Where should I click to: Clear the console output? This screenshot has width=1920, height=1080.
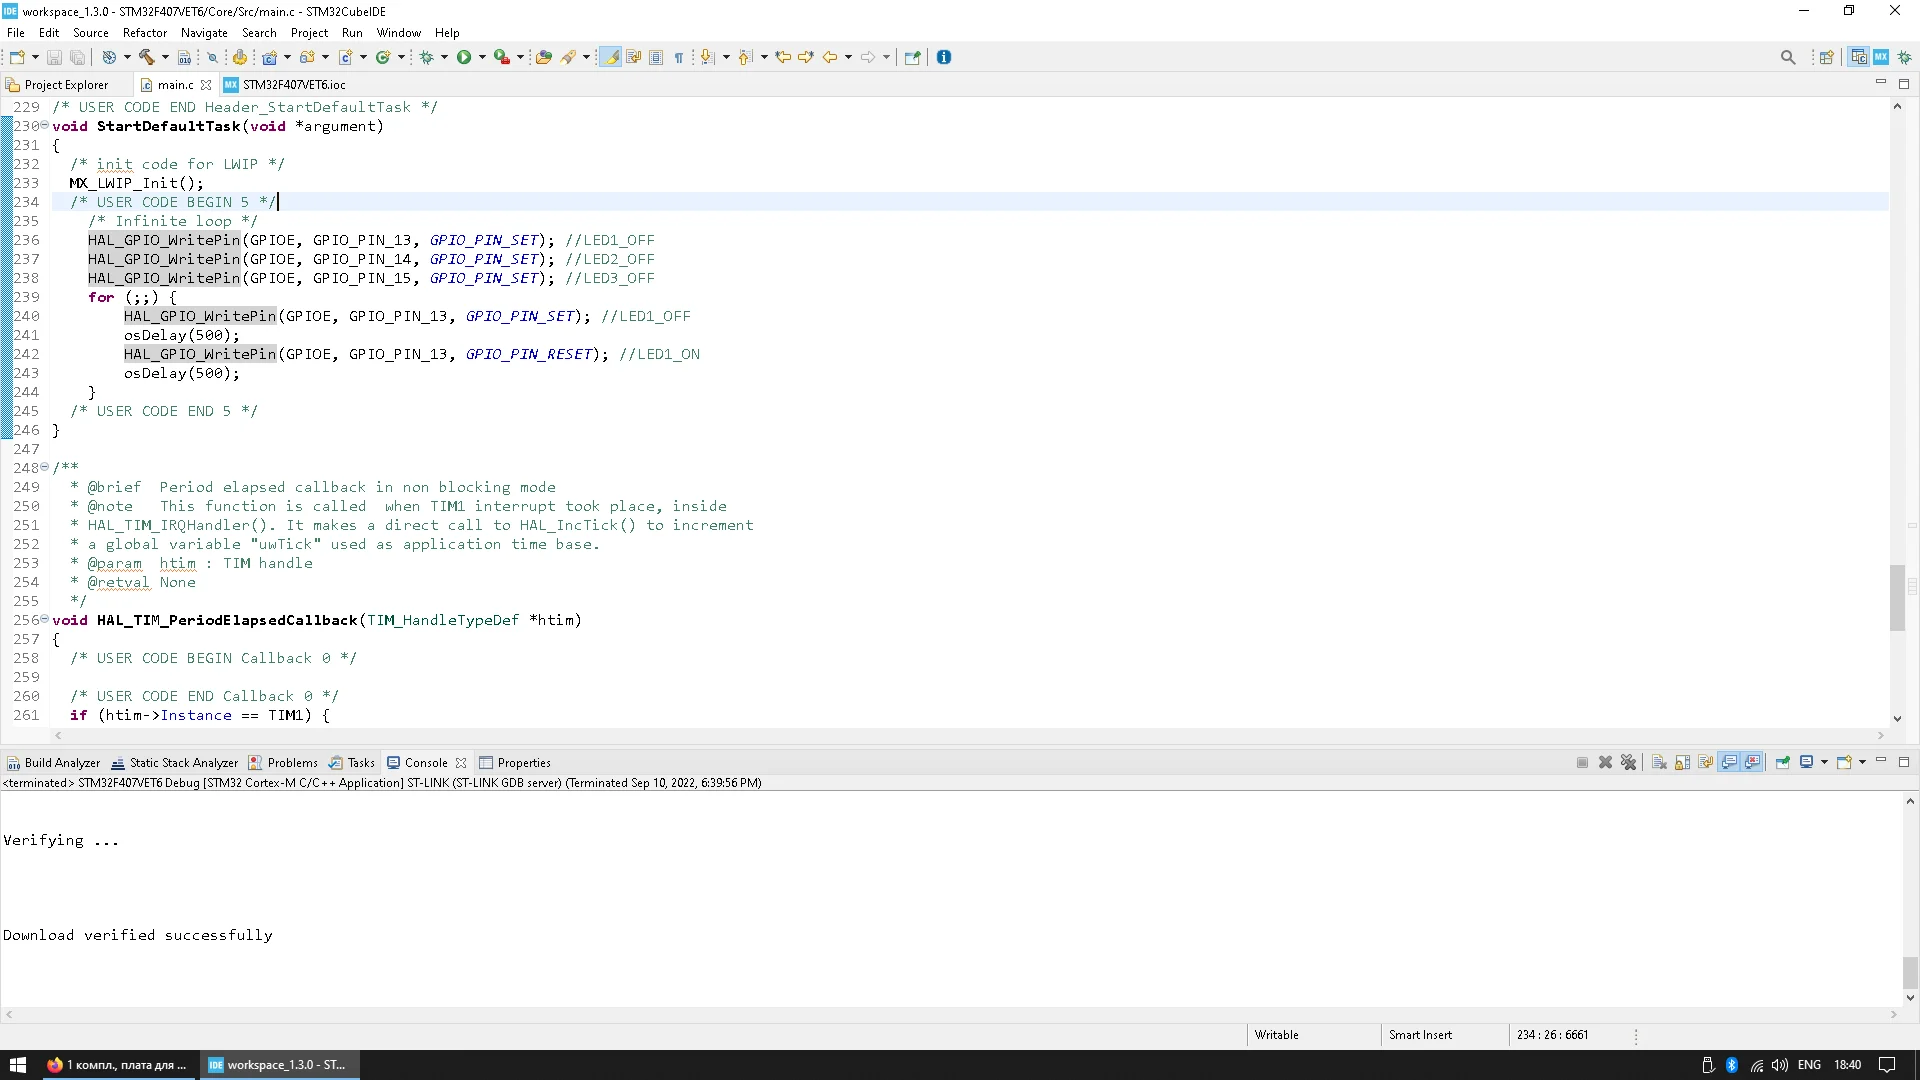tap(1659, 762)
